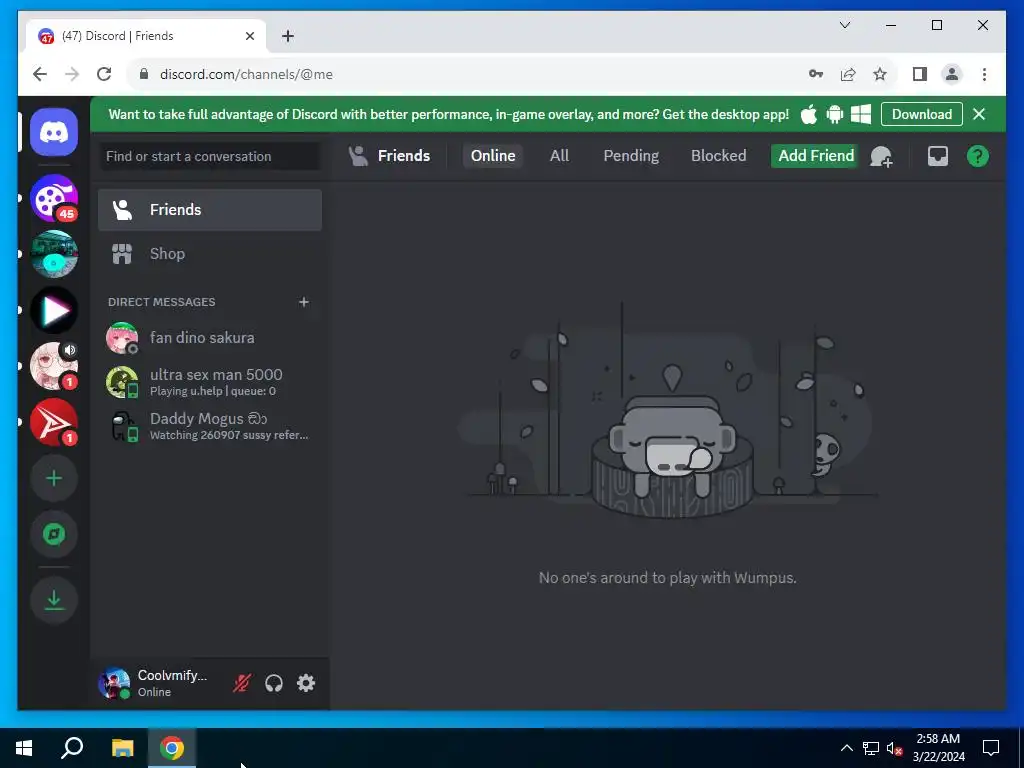Reload the page
The image size is (1024, 768).
click(x=104, y=74)
